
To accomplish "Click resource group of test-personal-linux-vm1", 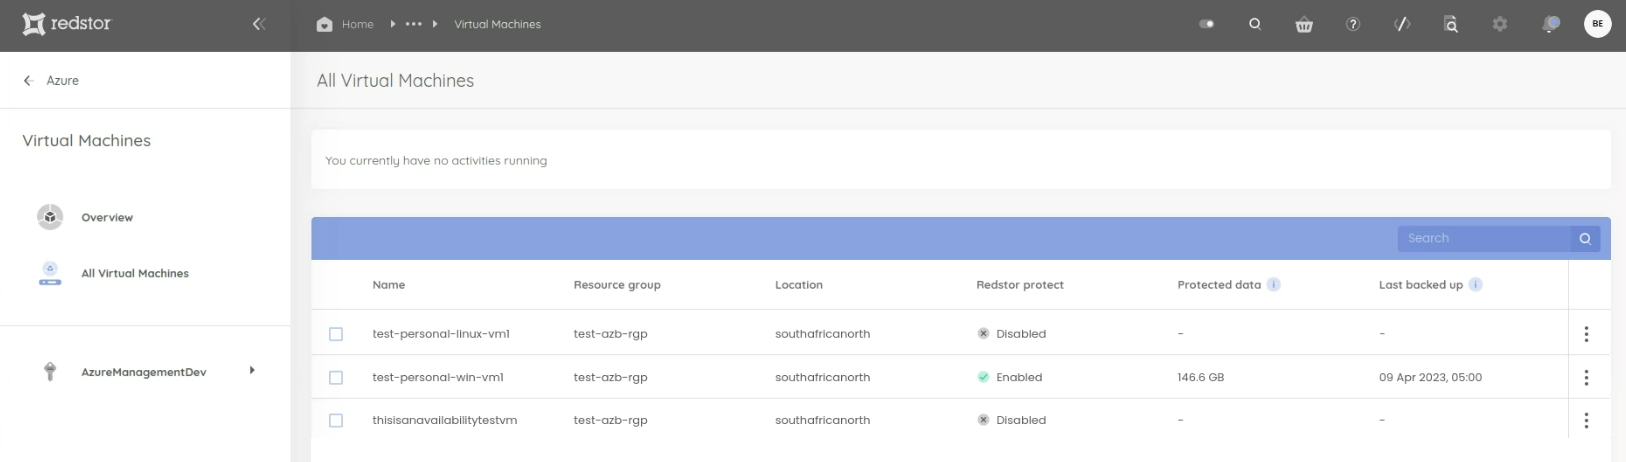I will [610, 334].
